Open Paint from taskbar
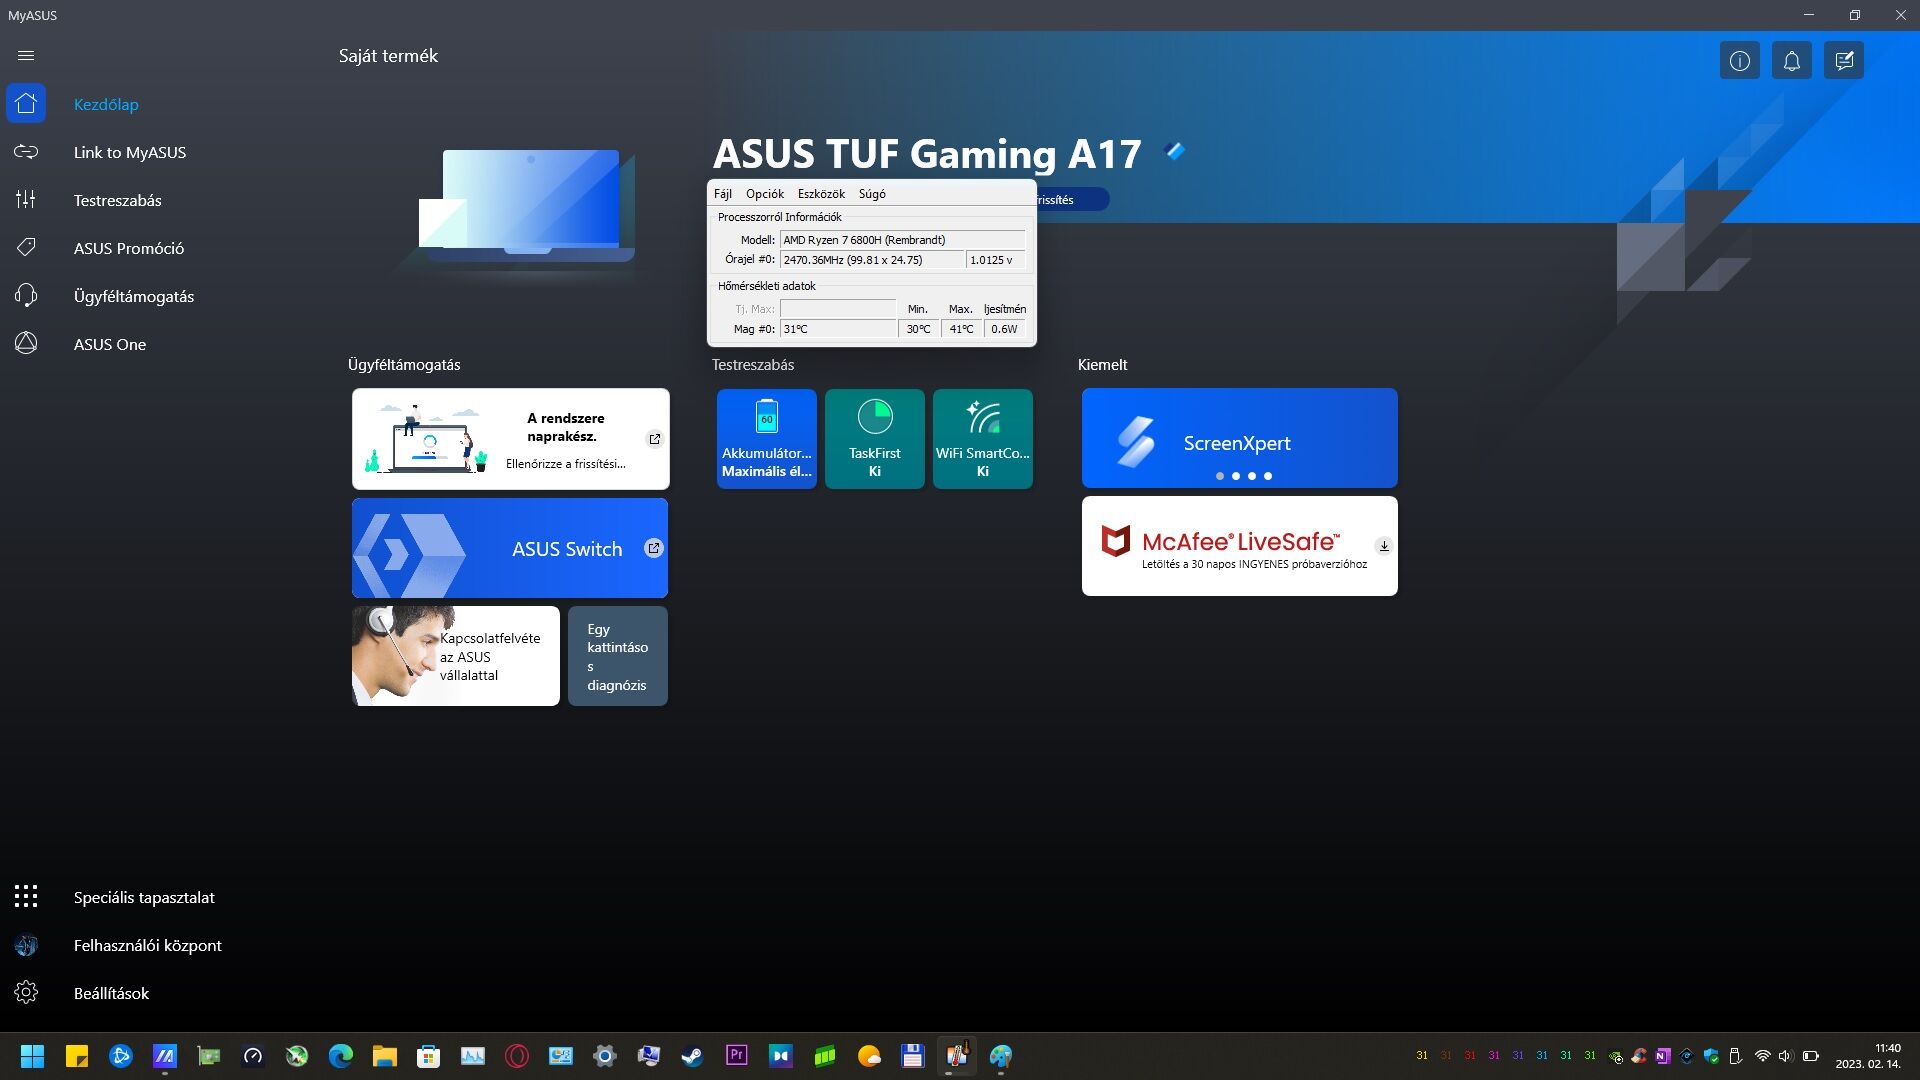 click(1001, 1056)
